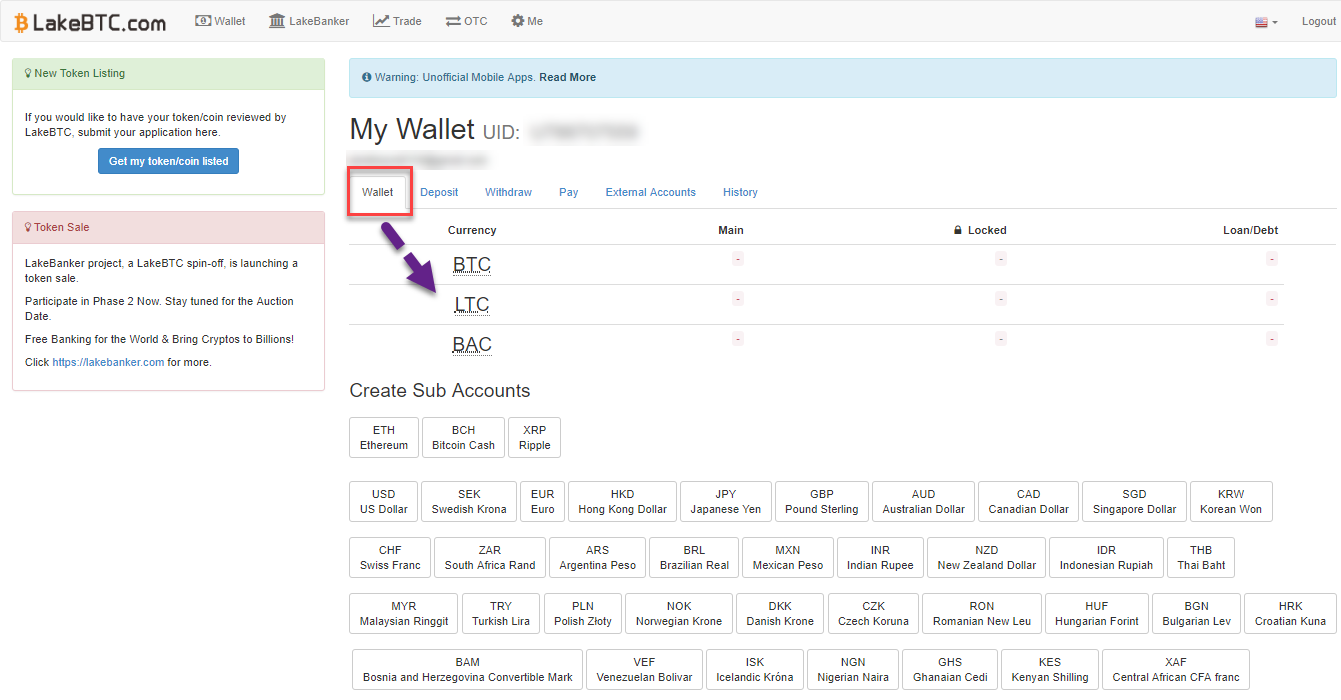Create an XRP Ripple sub account
This screenshot has width=1341, height=700.
click(535, 438)
